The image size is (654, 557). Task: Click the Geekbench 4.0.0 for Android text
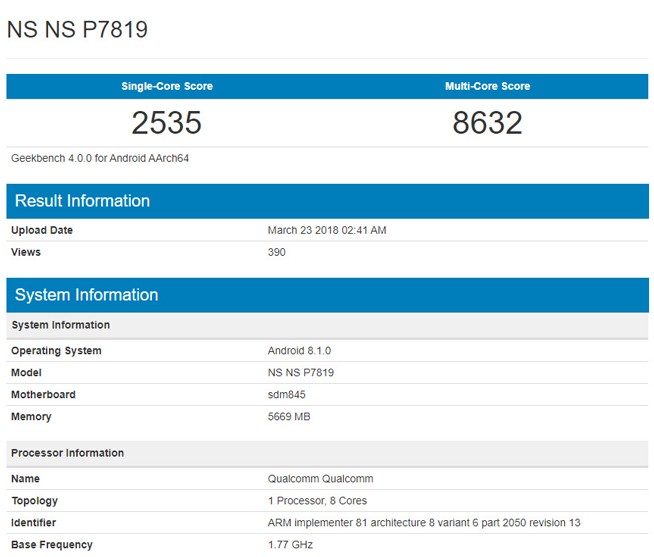(100, 158)
